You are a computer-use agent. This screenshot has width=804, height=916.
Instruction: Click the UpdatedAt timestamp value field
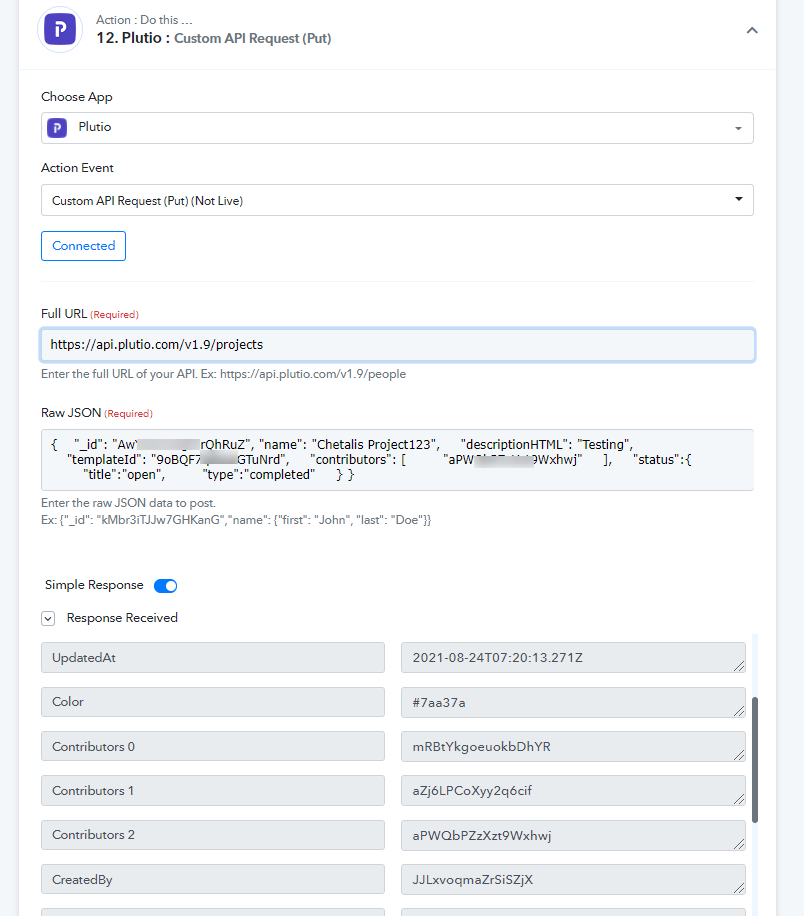tap(573, 658)
